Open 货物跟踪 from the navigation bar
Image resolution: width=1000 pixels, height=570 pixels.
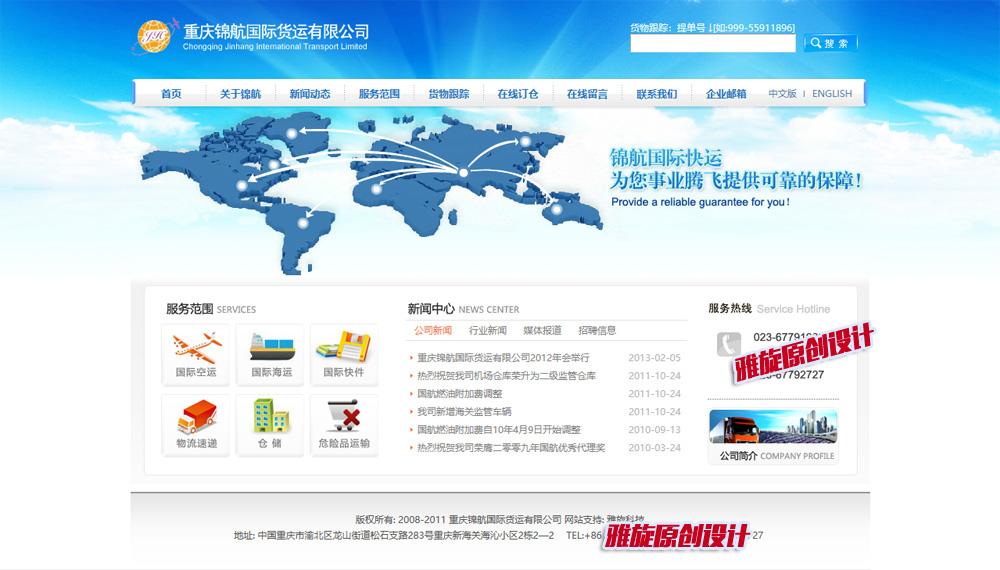coord(448,94)
